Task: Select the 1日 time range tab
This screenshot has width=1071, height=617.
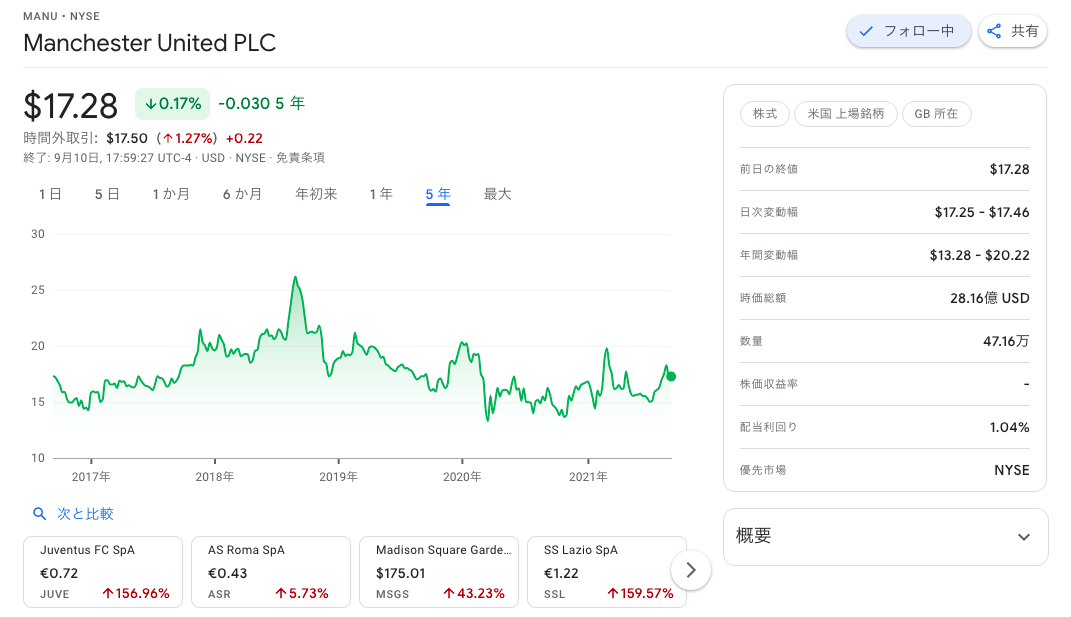Action: click(50, 195)
